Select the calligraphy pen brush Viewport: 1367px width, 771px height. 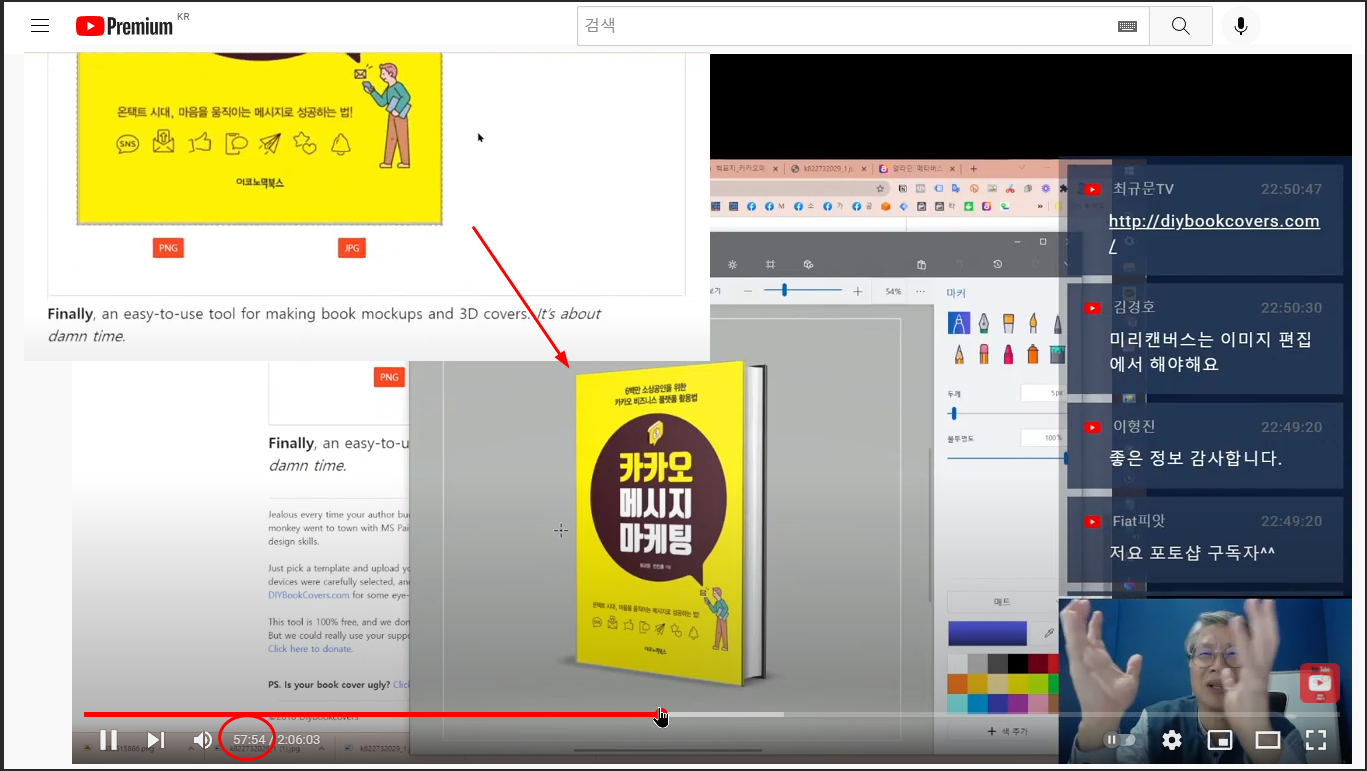click(983, 323)
